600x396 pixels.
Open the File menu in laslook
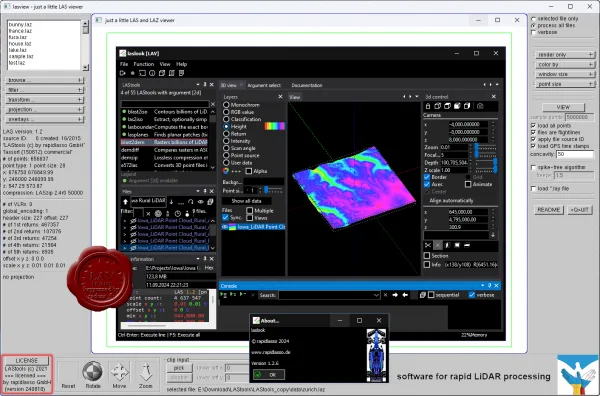[124, 64]
